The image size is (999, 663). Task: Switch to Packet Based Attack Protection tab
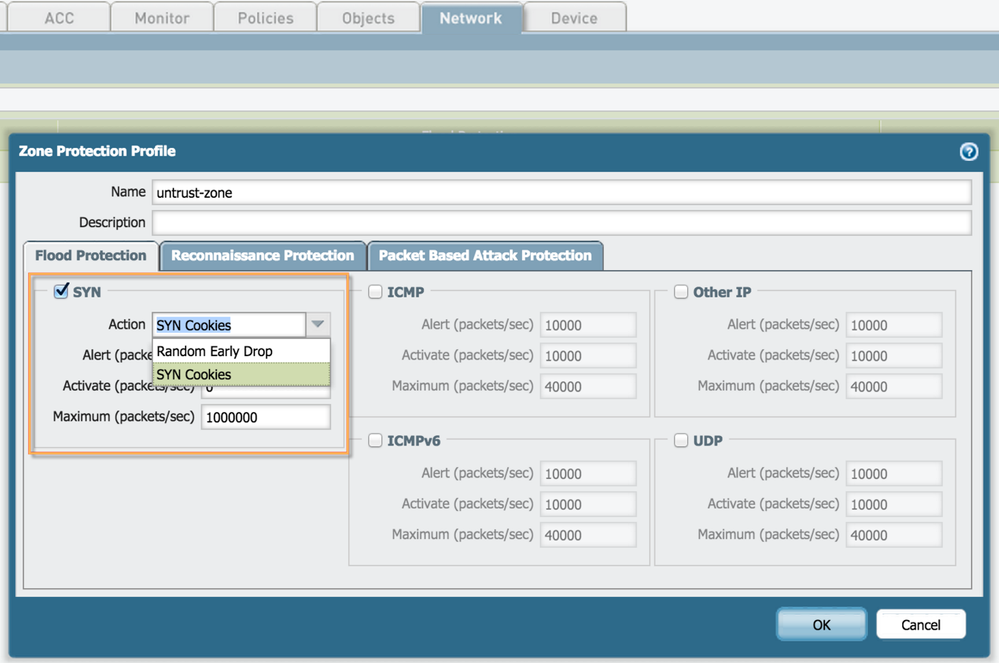[x=485, y=255]
